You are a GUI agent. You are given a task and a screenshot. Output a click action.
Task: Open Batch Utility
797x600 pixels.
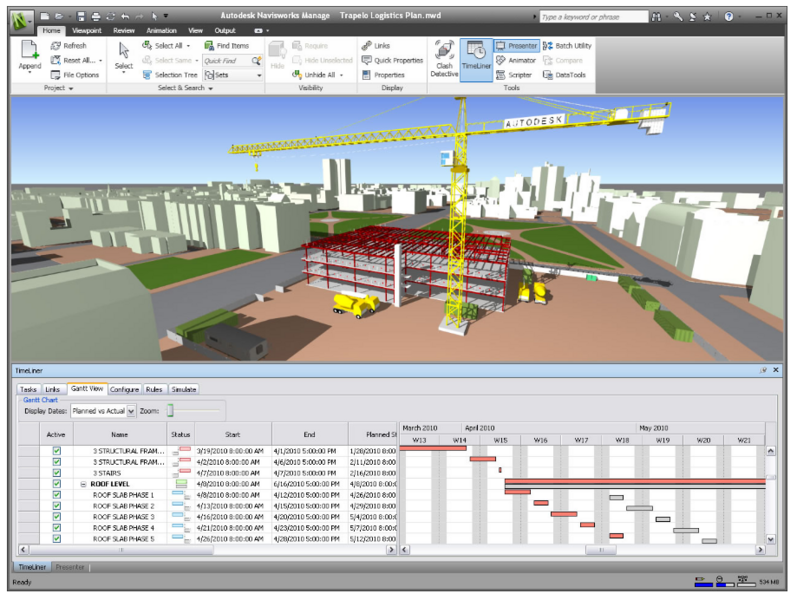tap(567, 46)
